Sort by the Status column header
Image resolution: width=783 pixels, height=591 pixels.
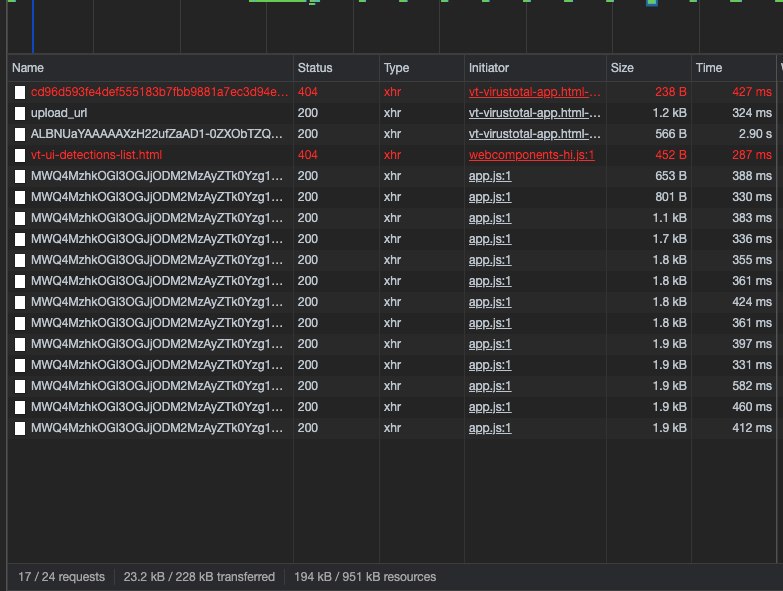315,68
